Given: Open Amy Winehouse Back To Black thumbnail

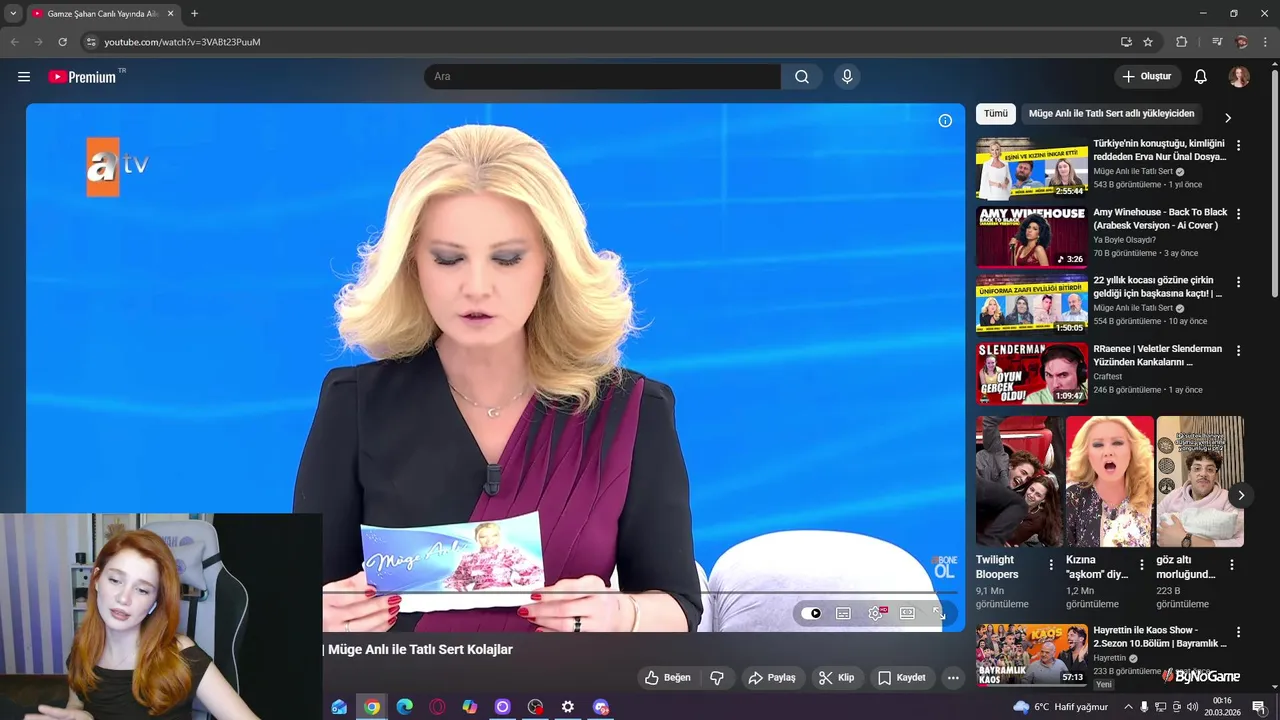Looking at the screenshot, I should tap(1031, 237).
